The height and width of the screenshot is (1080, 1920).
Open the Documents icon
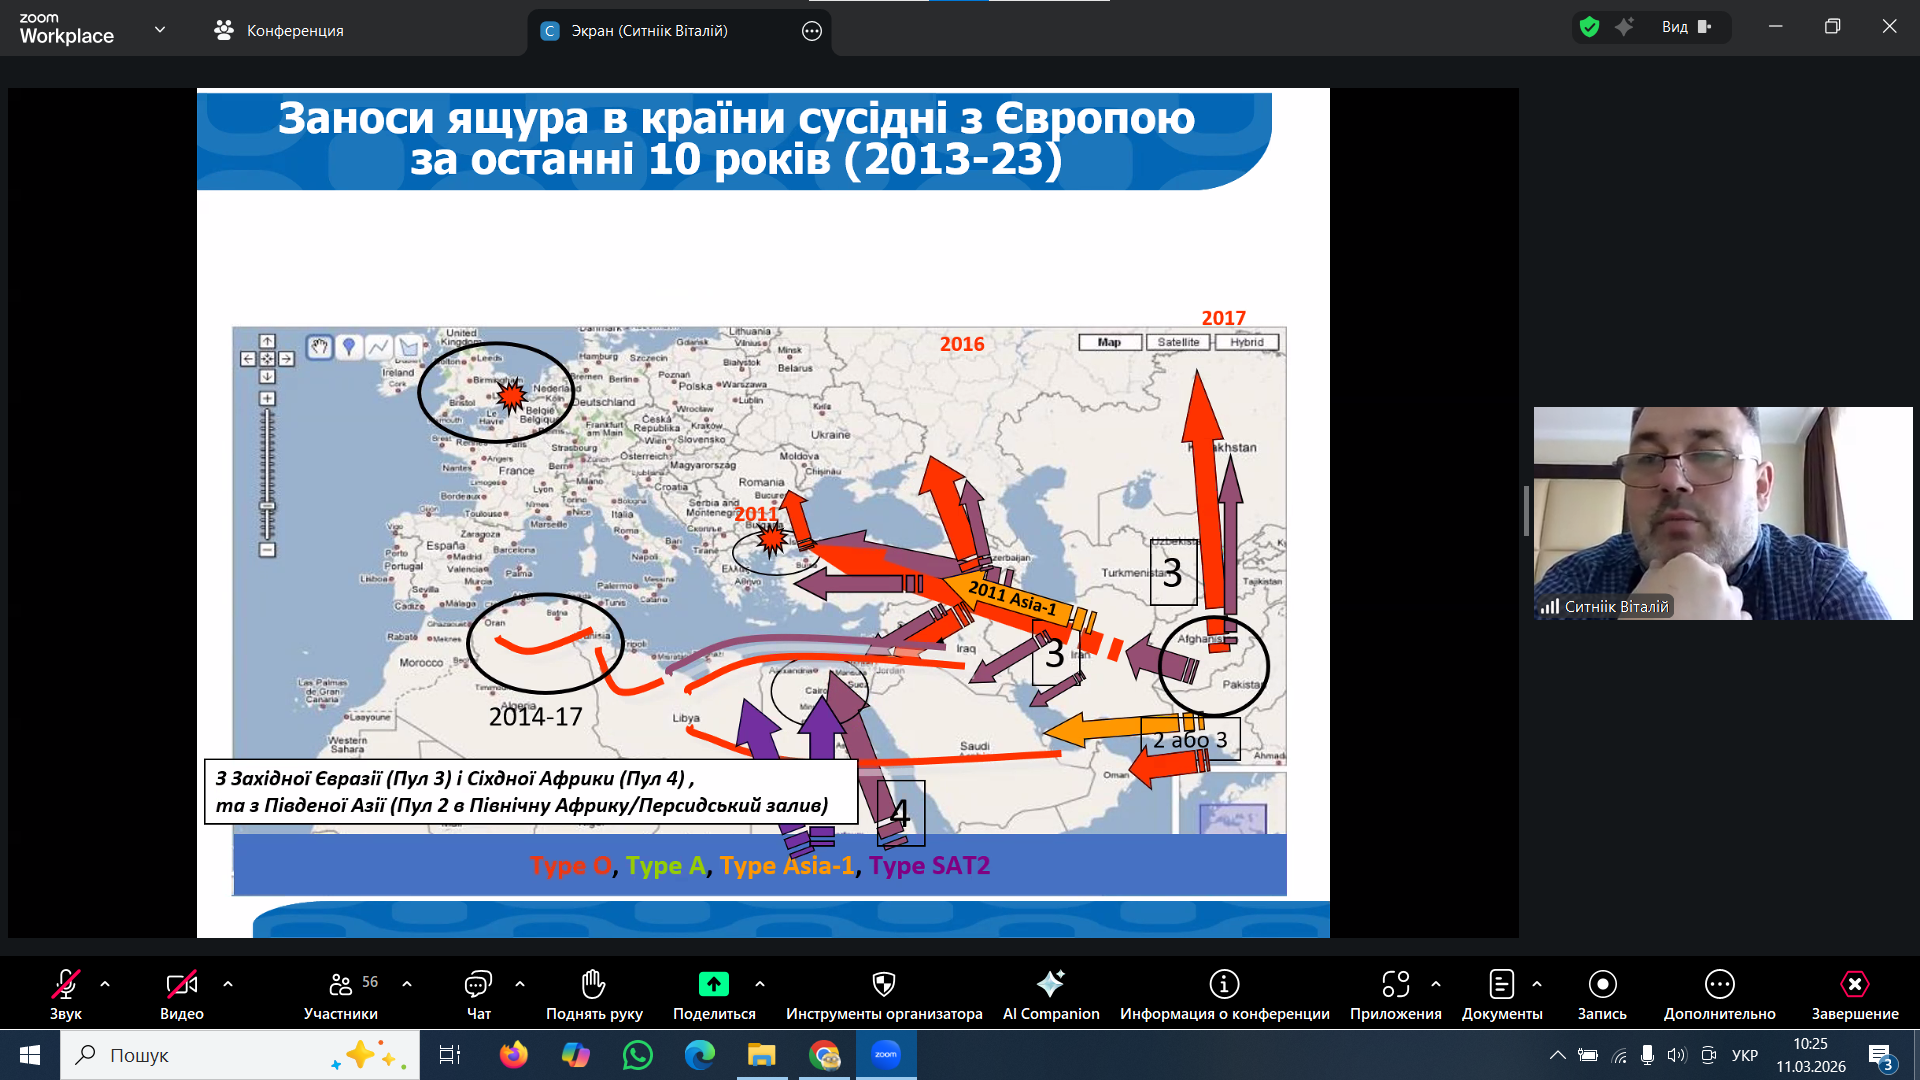click(x=1501, y=985)
